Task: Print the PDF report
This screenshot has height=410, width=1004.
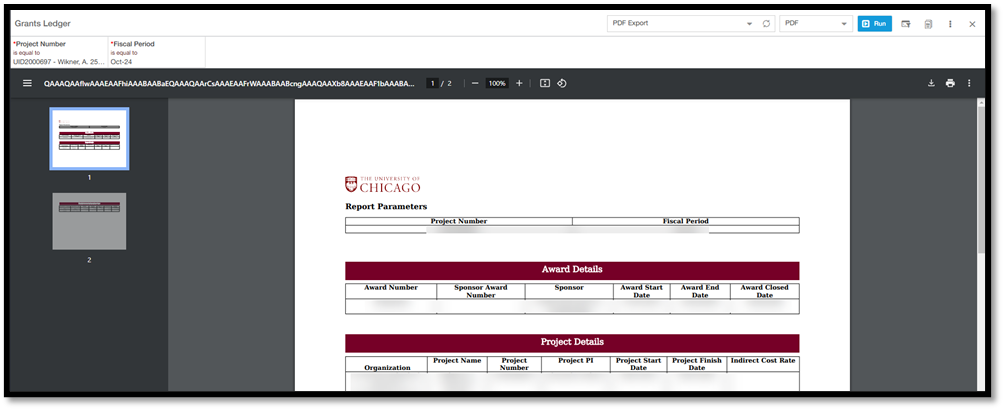Action: point(950,83)
